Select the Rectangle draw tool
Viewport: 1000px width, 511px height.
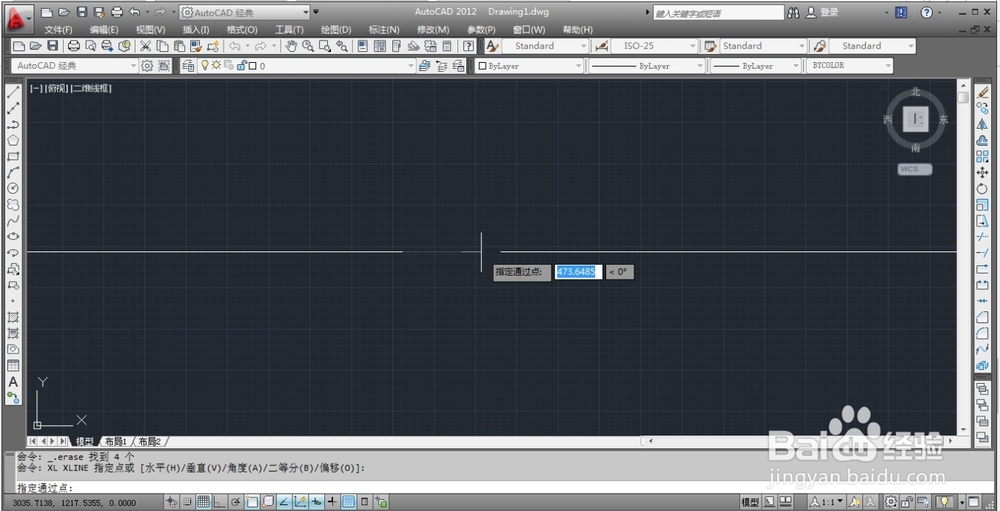[13, 156]
